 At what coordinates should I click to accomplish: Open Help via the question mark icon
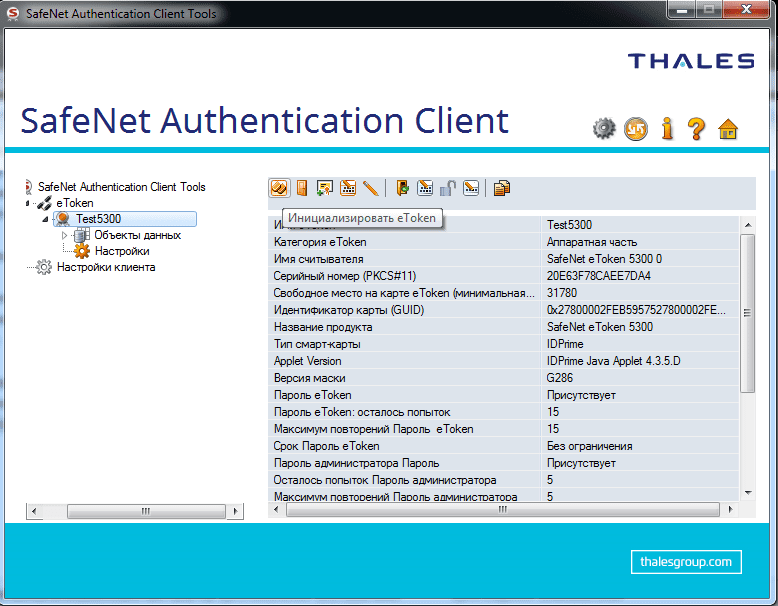coord(697,129)
